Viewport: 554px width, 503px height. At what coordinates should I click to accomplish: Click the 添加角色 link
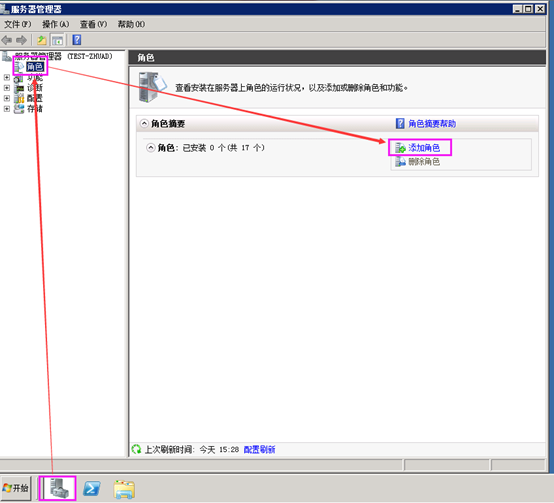[424, 148]
